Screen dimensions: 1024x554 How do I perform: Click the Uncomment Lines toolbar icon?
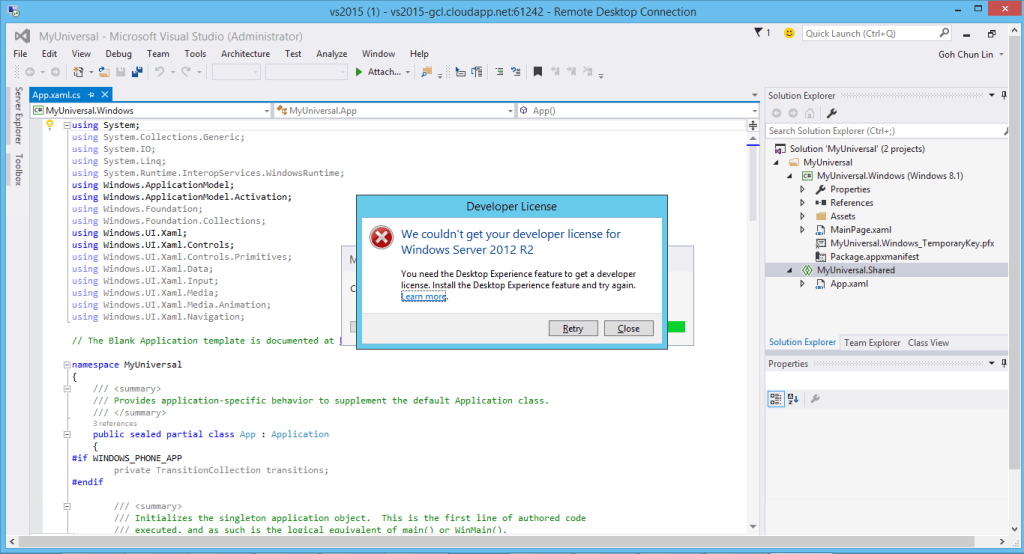(x=516, y=72)
